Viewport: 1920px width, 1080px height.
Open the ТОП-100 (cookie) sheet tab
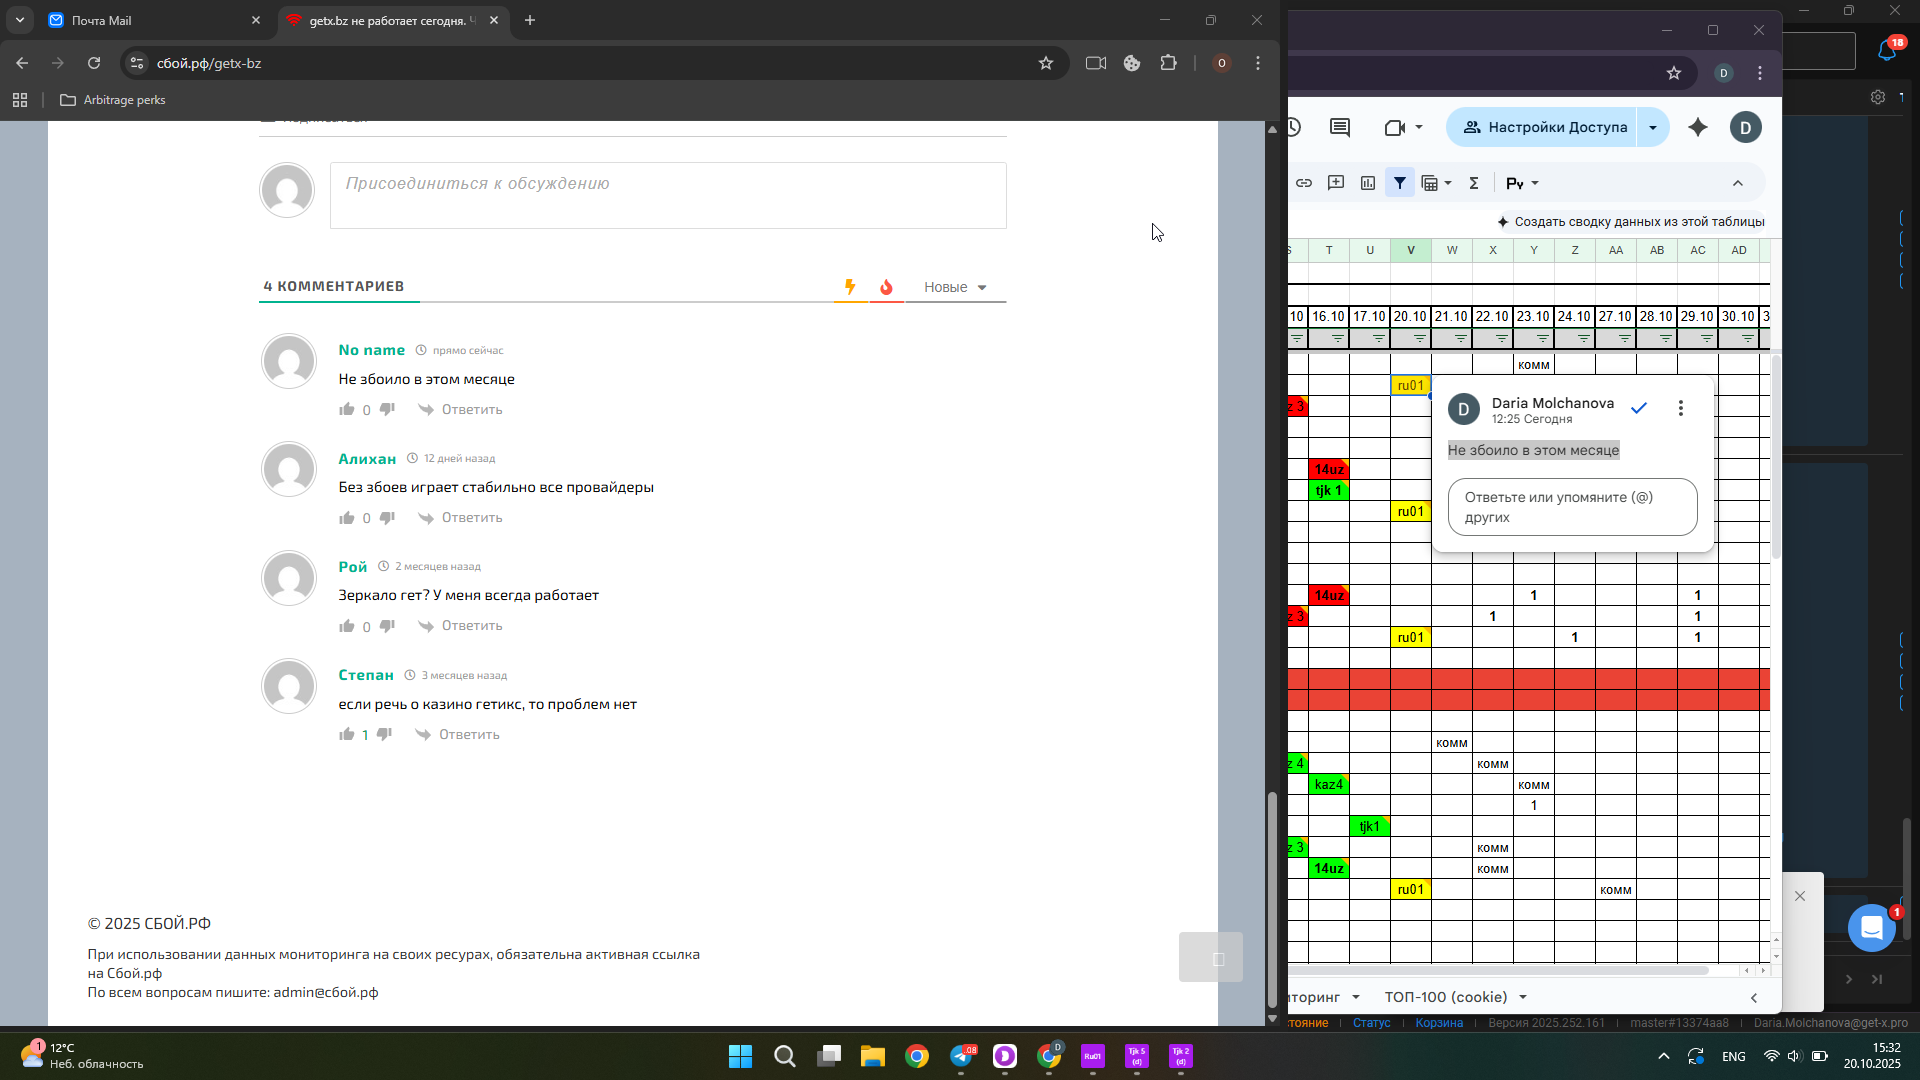(1446, 997)
